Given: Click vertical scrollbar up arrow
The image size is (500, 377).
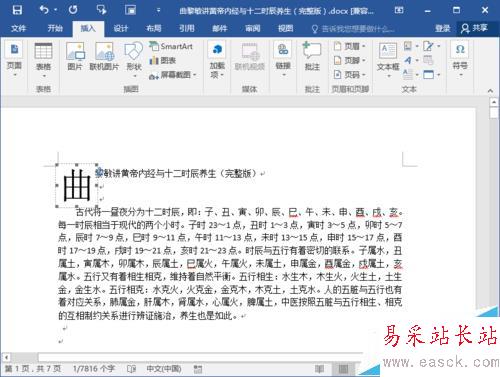Looking at the screenshot, I should point(494,102).
